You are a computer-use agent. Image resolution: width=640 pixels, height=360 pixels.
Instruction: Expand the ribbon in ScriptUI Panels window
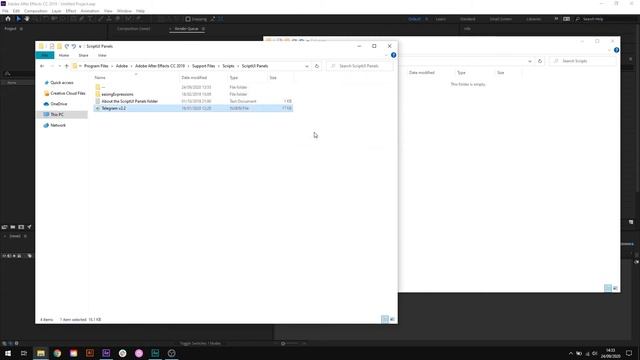[x=386, y=55]
